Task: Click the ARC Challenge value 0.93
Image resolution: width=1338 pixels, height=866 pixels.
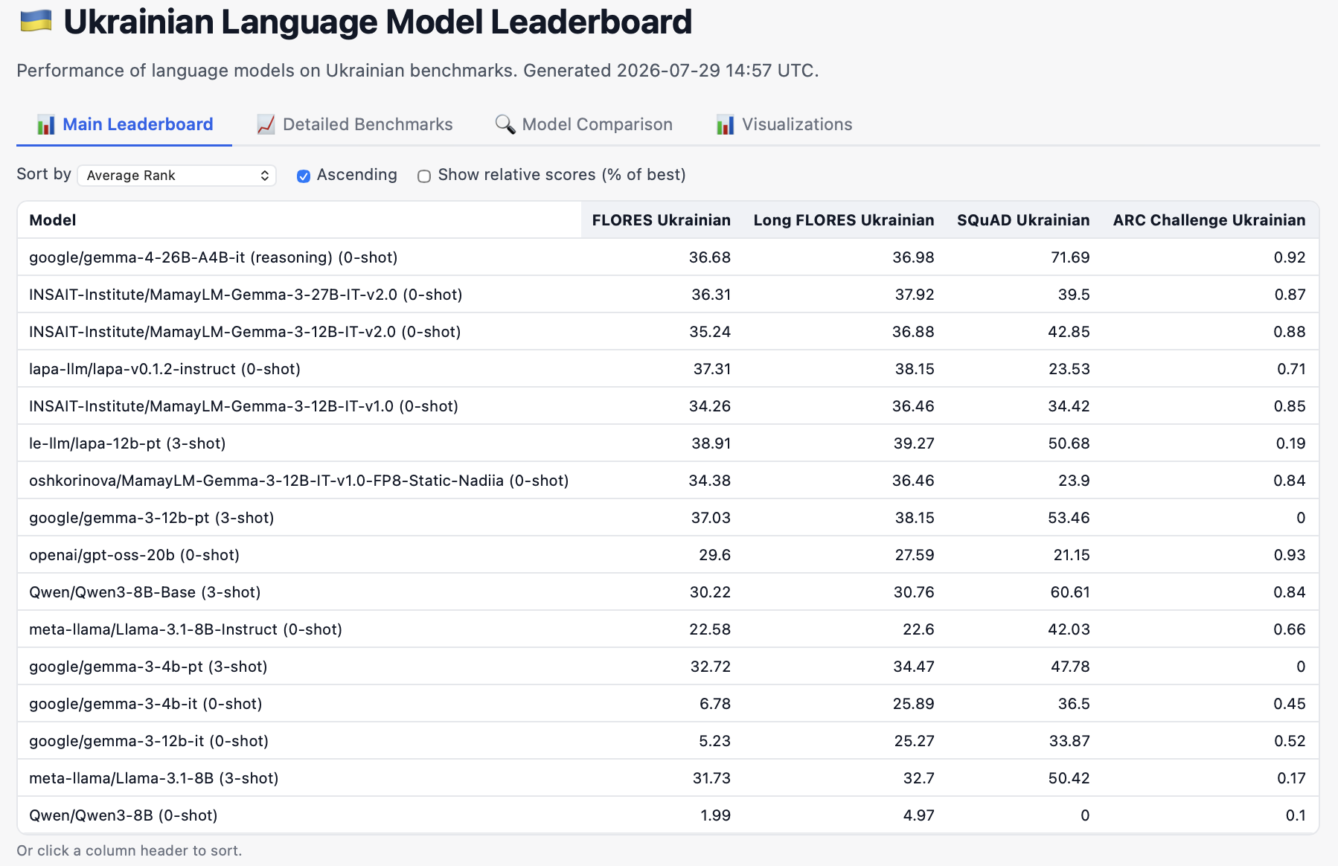Action: point(1290,555)
